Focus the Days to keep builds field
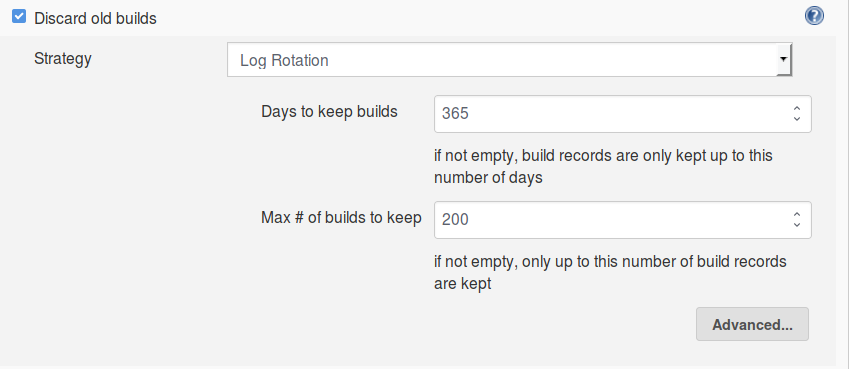 tap(622, 114)
